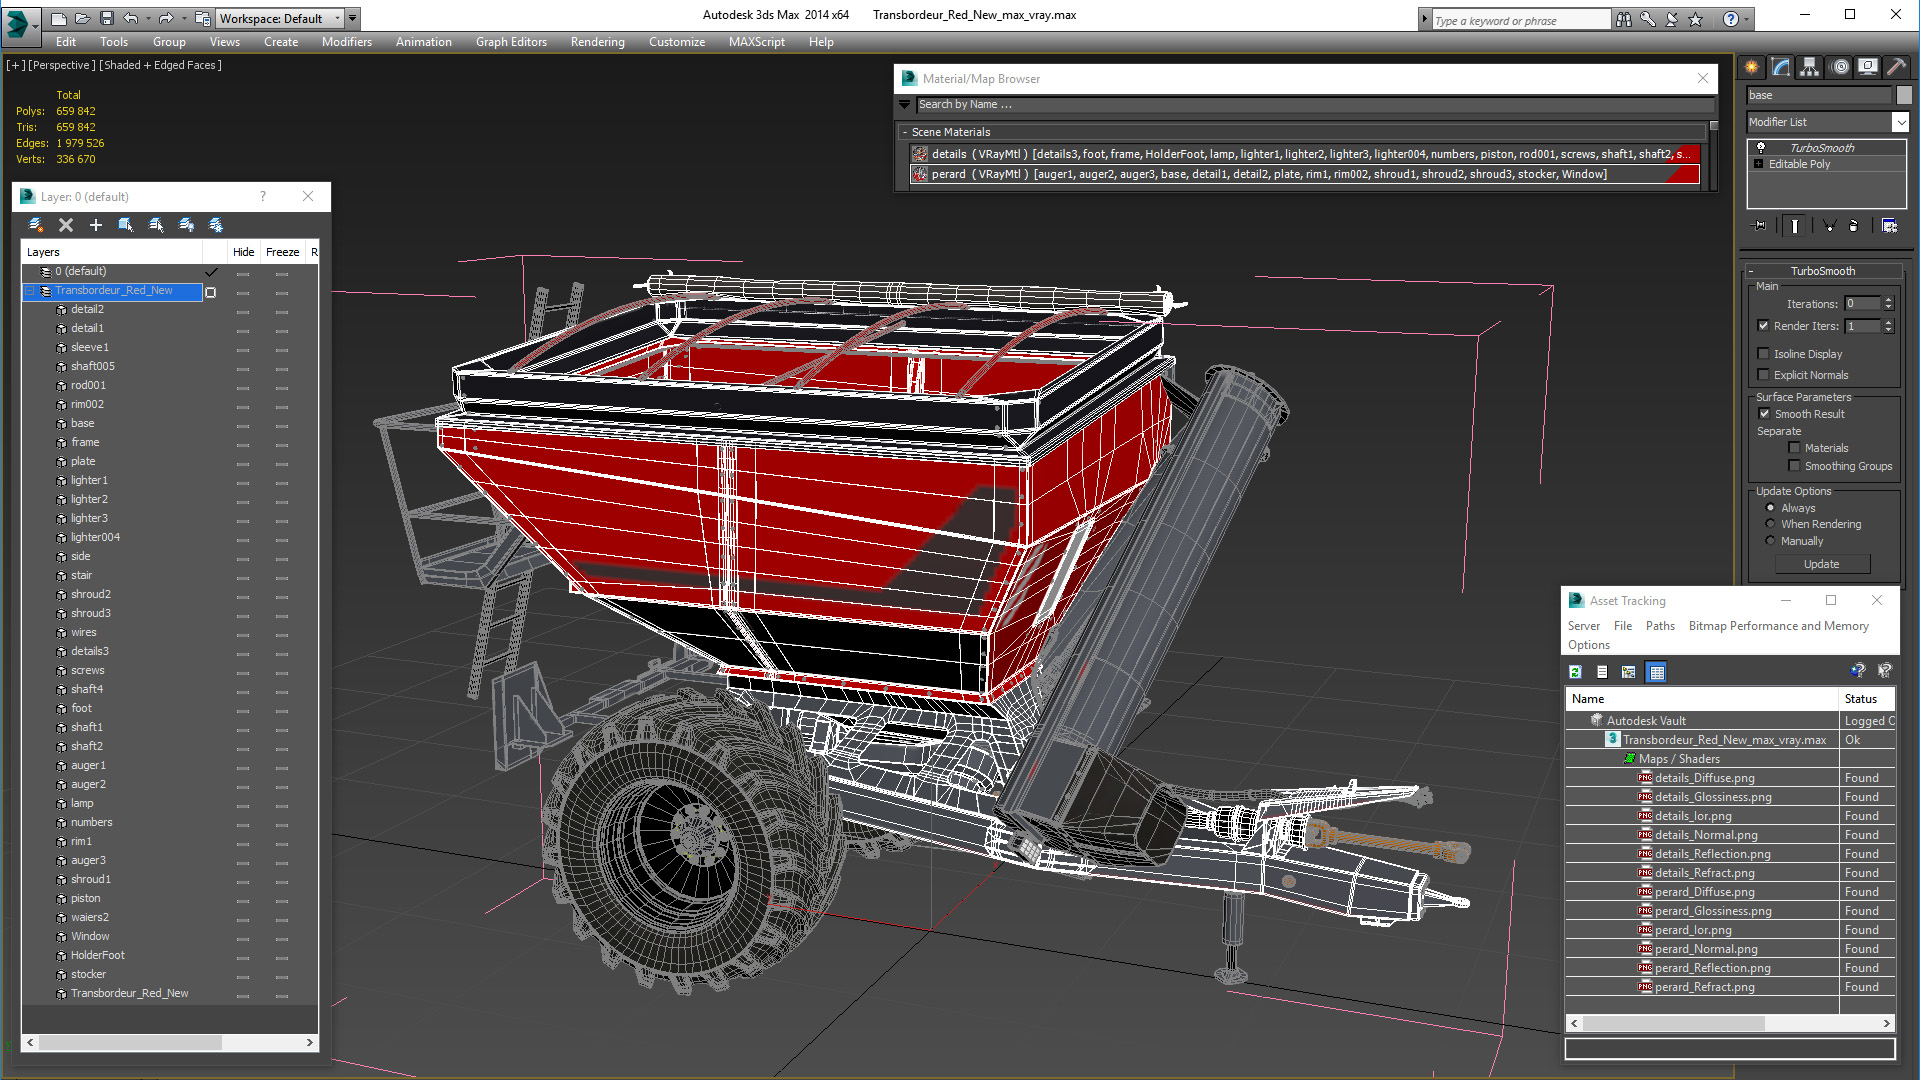The width and height of the screenshot is (1920, 1080).
Task: Click Delete layer X icon
Action: (x=66, y=225)
